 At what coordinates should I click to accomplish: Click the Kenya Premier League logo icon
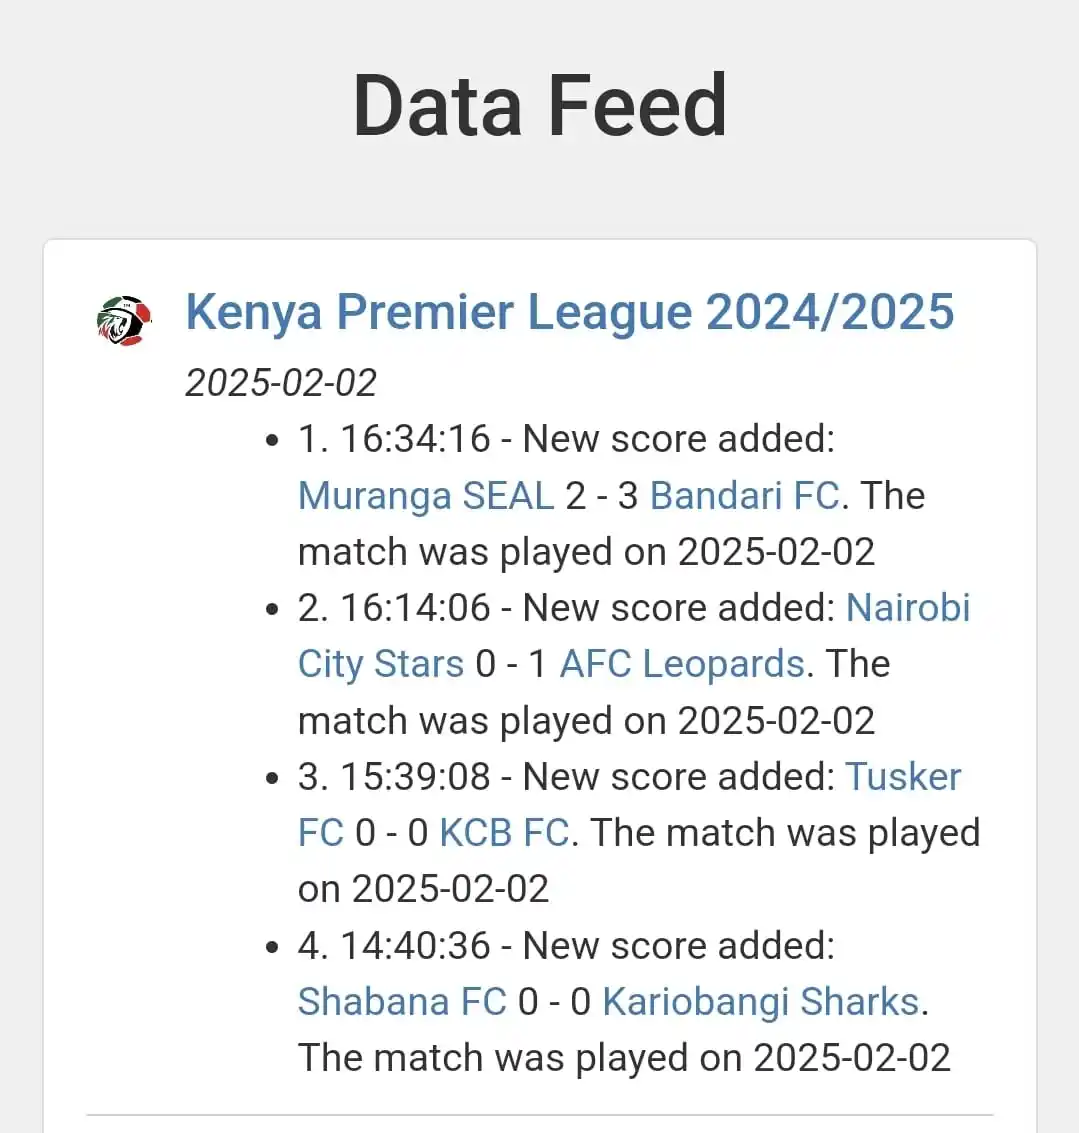tap(124, 320)
